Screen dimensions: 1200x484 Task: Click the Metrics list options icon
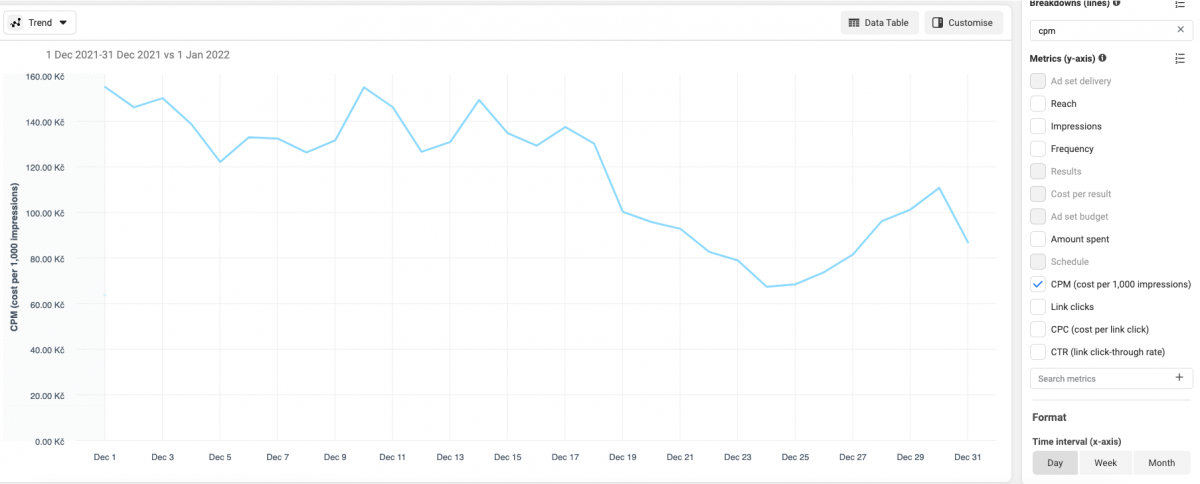tap(1180, 59)
